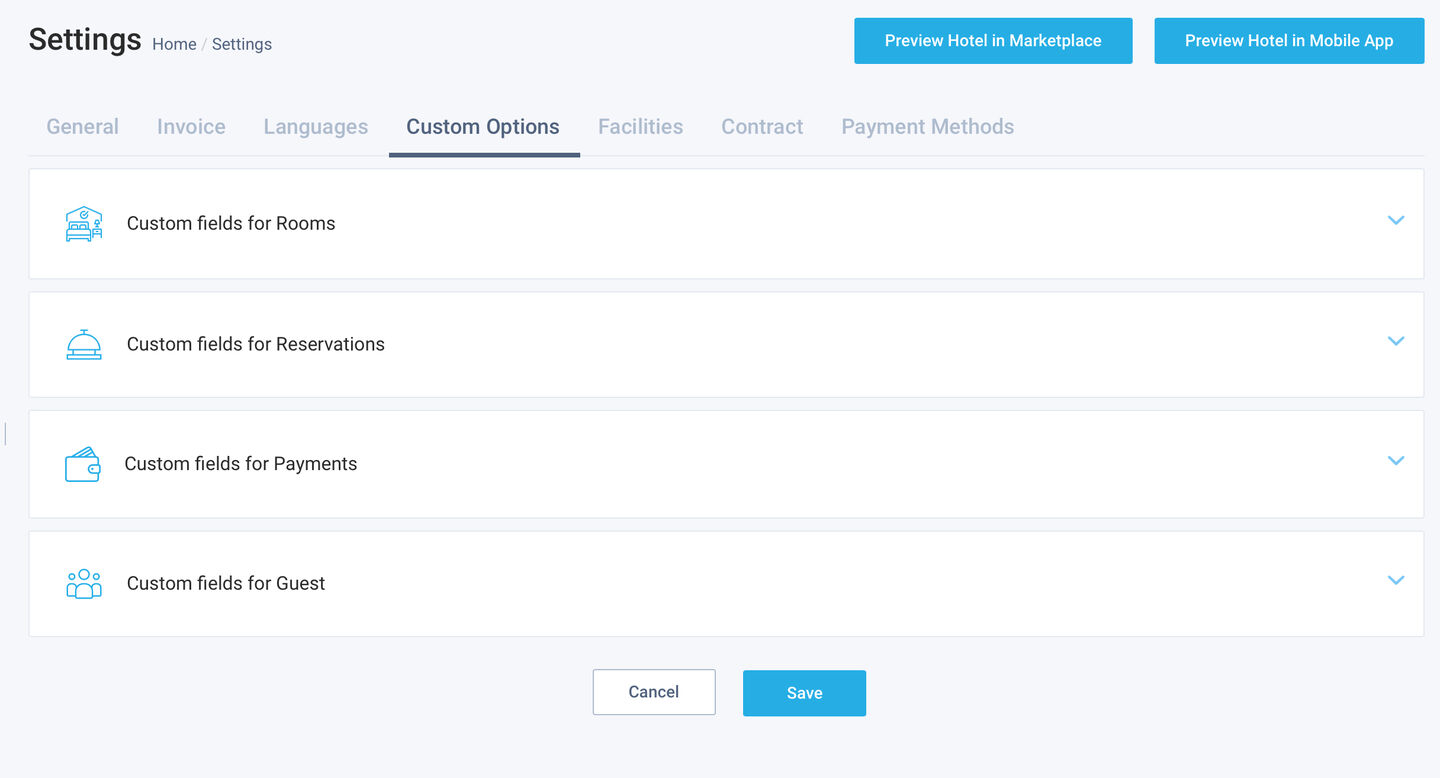Click the bed icon for Rooms custom fields

(x=84, y=224)
